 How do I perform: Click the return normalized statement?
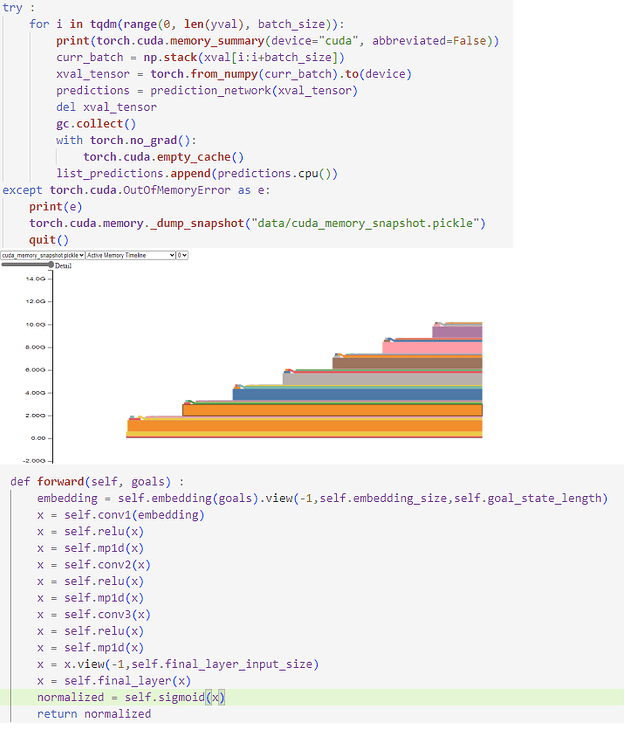pyautogui.click(x=94, y=714)
